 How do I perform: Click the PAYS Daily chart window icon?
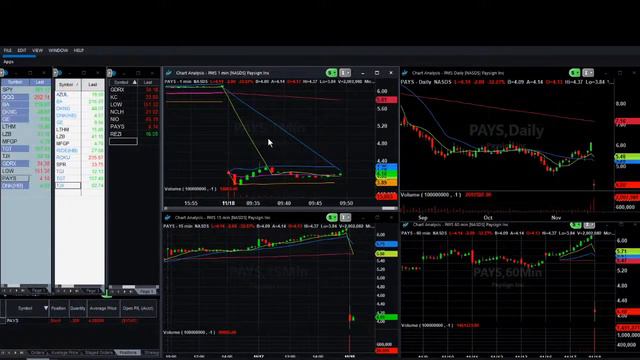pos(405,73)
